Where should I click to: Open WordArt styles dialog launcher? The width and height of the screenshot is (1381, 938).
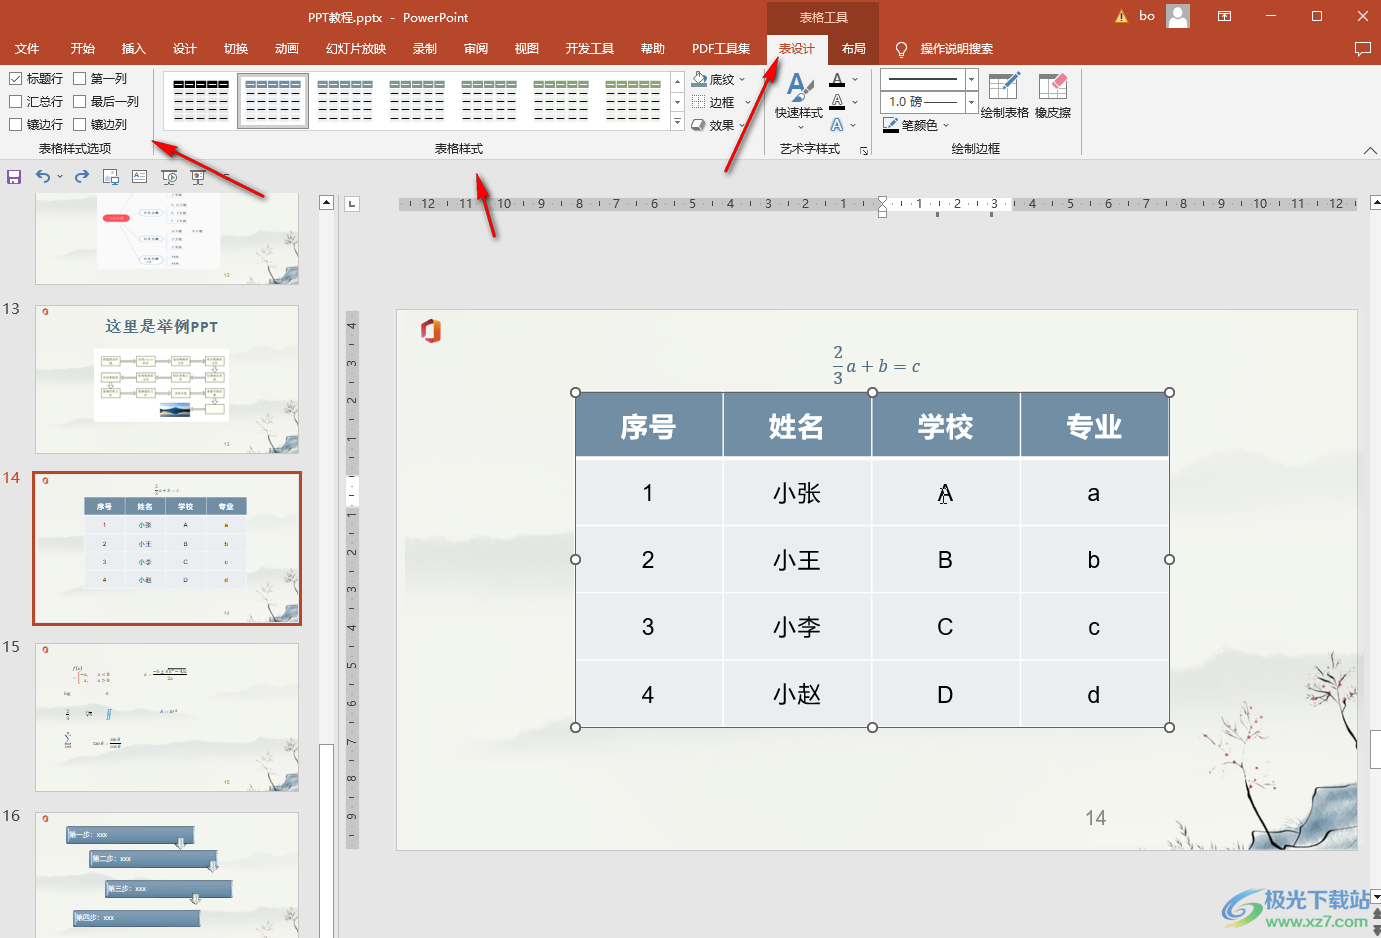click(864, 151)
